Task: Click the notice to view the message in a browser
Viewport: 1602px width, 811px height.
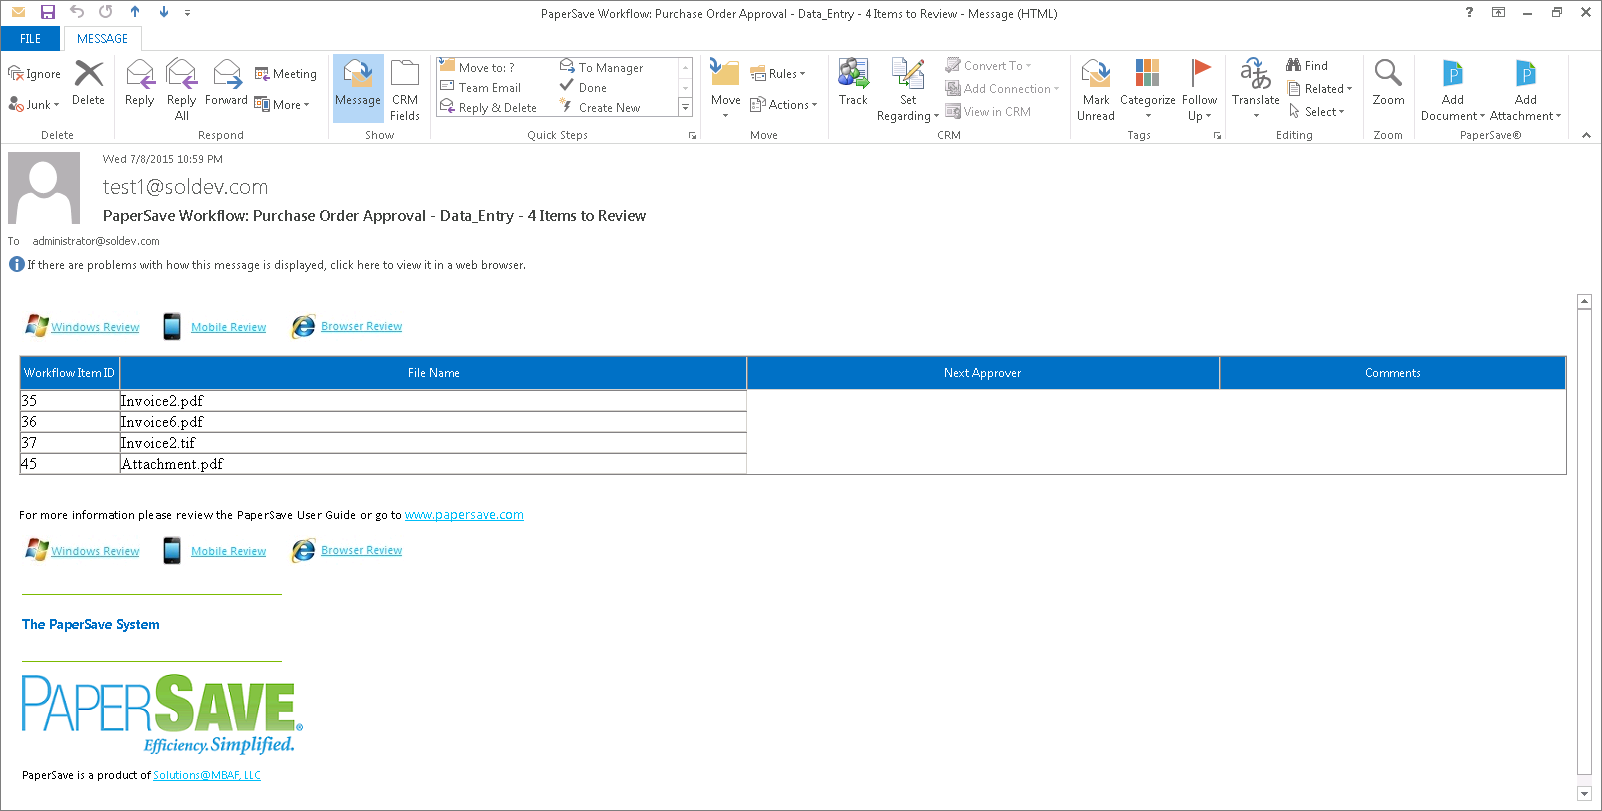Action: point(276,265)
